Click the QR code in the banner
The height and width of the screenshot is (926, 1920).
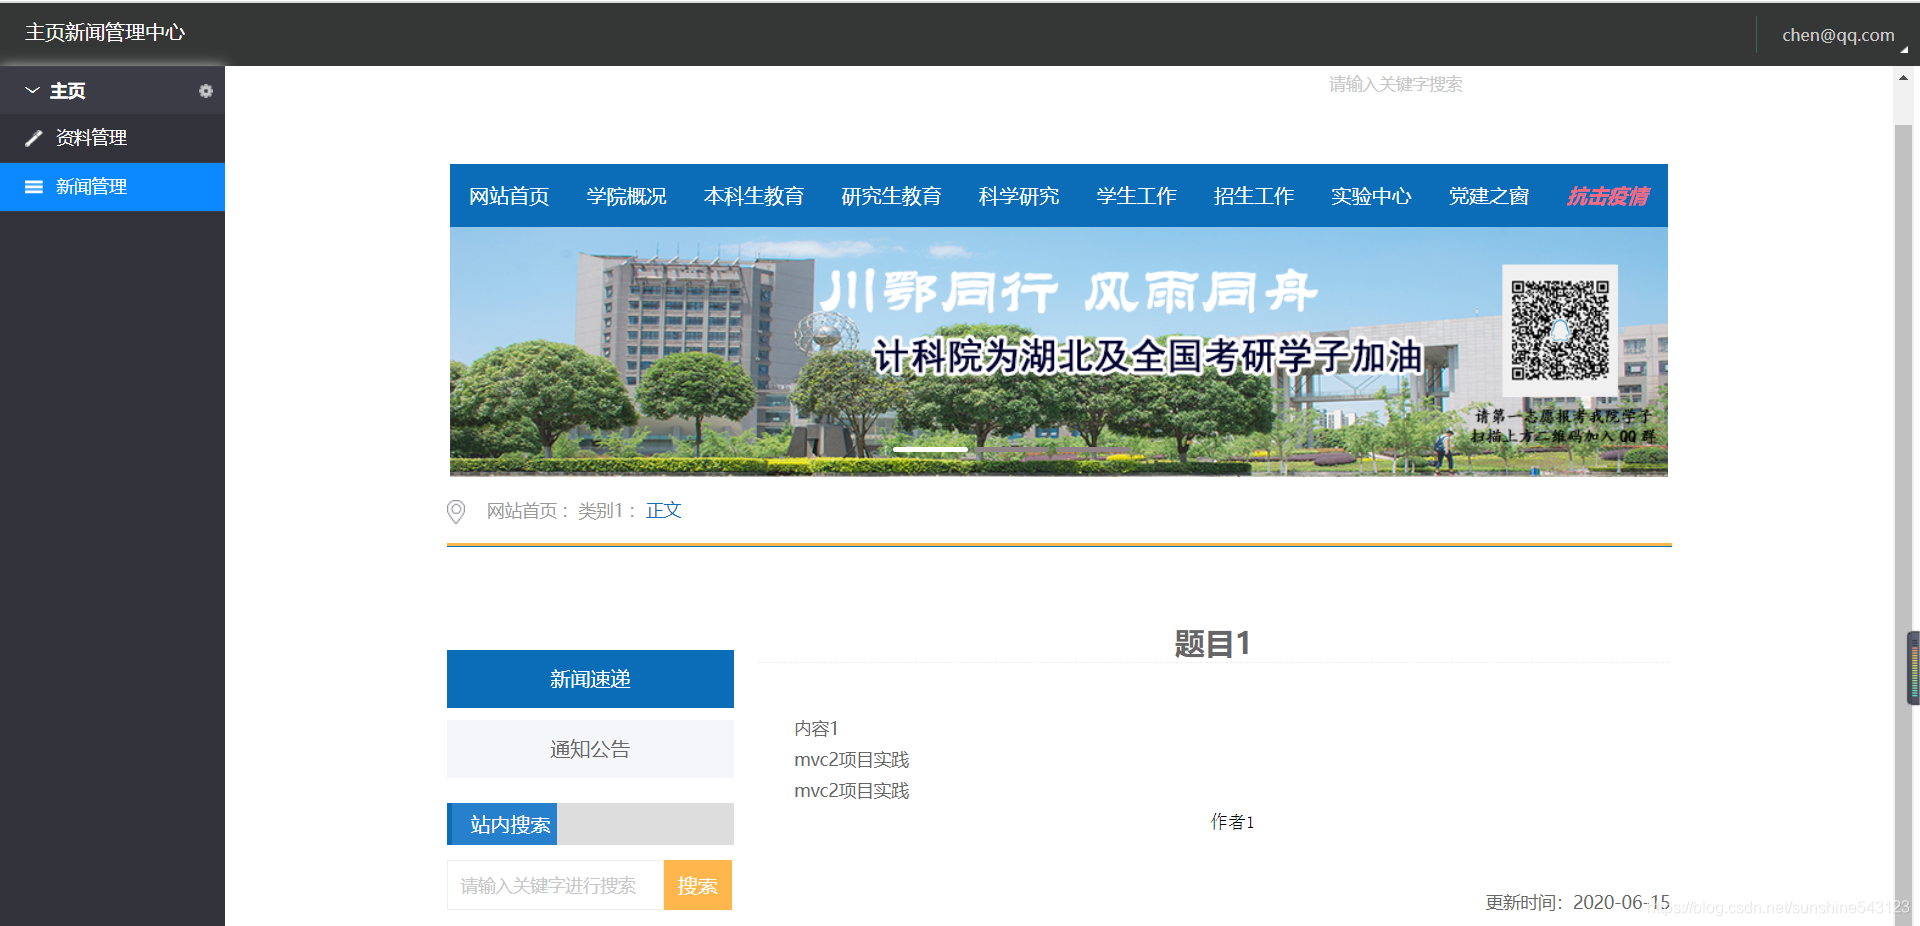click(x=1560, y=330)
